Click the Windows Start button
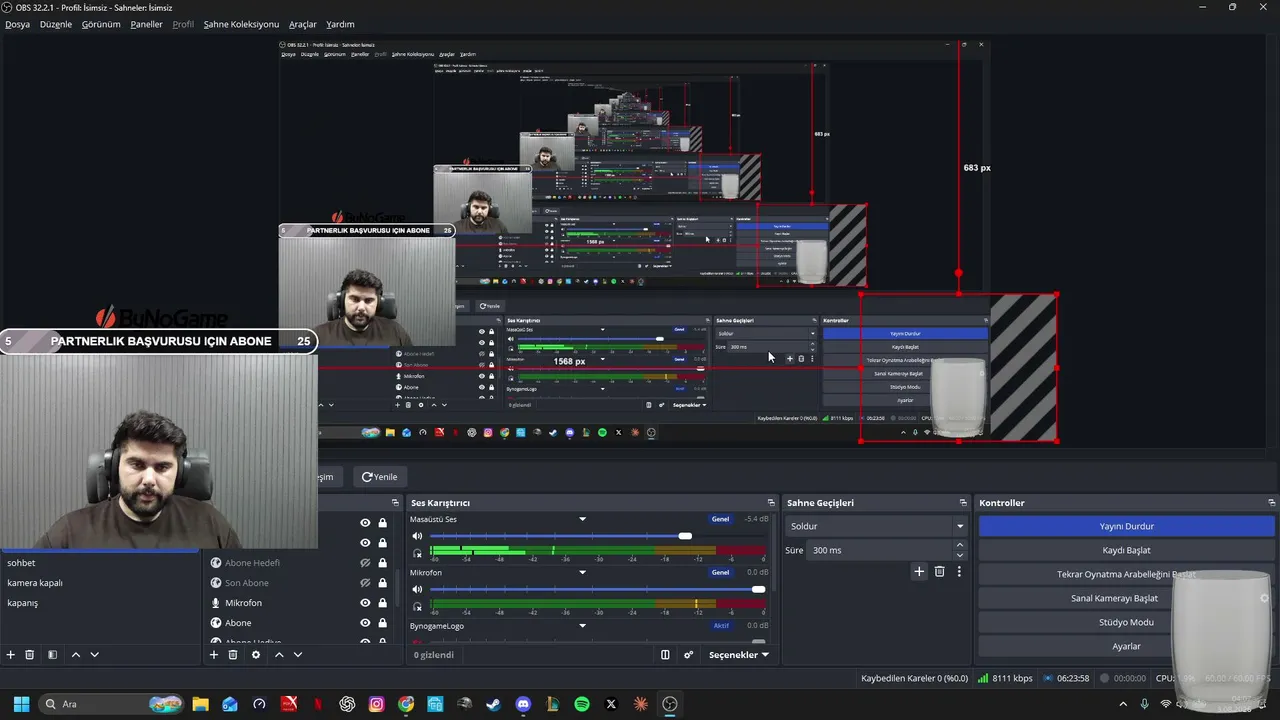The image size is (1280, 720). 21,704
